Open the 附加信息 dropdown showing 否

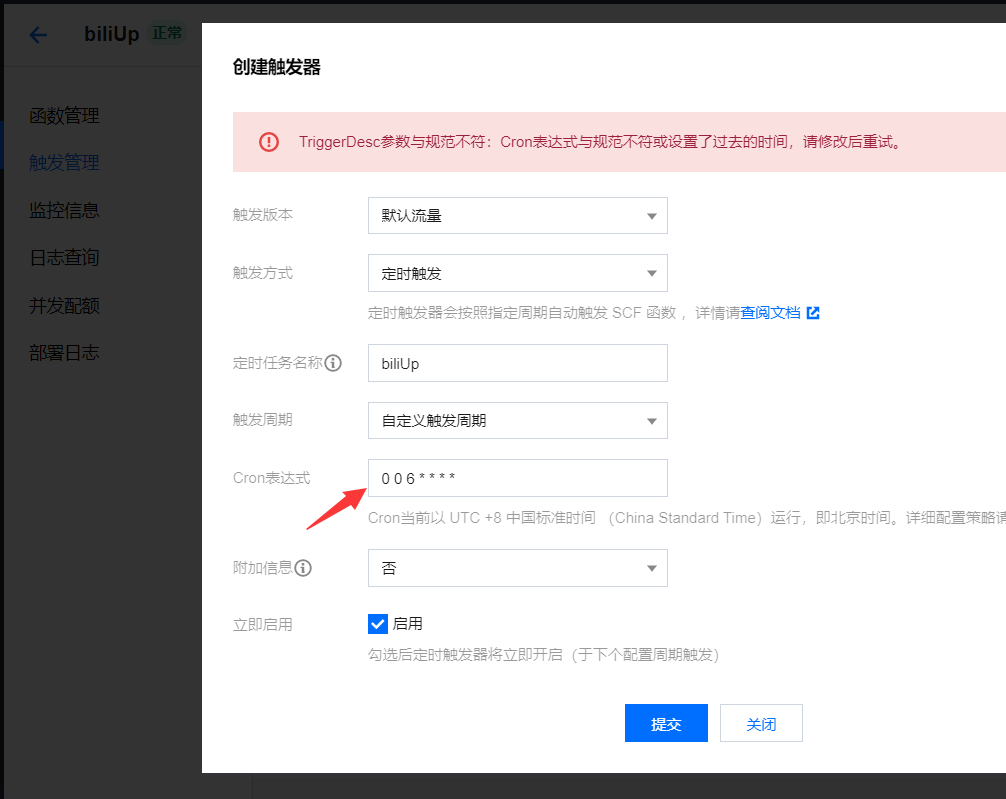[517, 567]
